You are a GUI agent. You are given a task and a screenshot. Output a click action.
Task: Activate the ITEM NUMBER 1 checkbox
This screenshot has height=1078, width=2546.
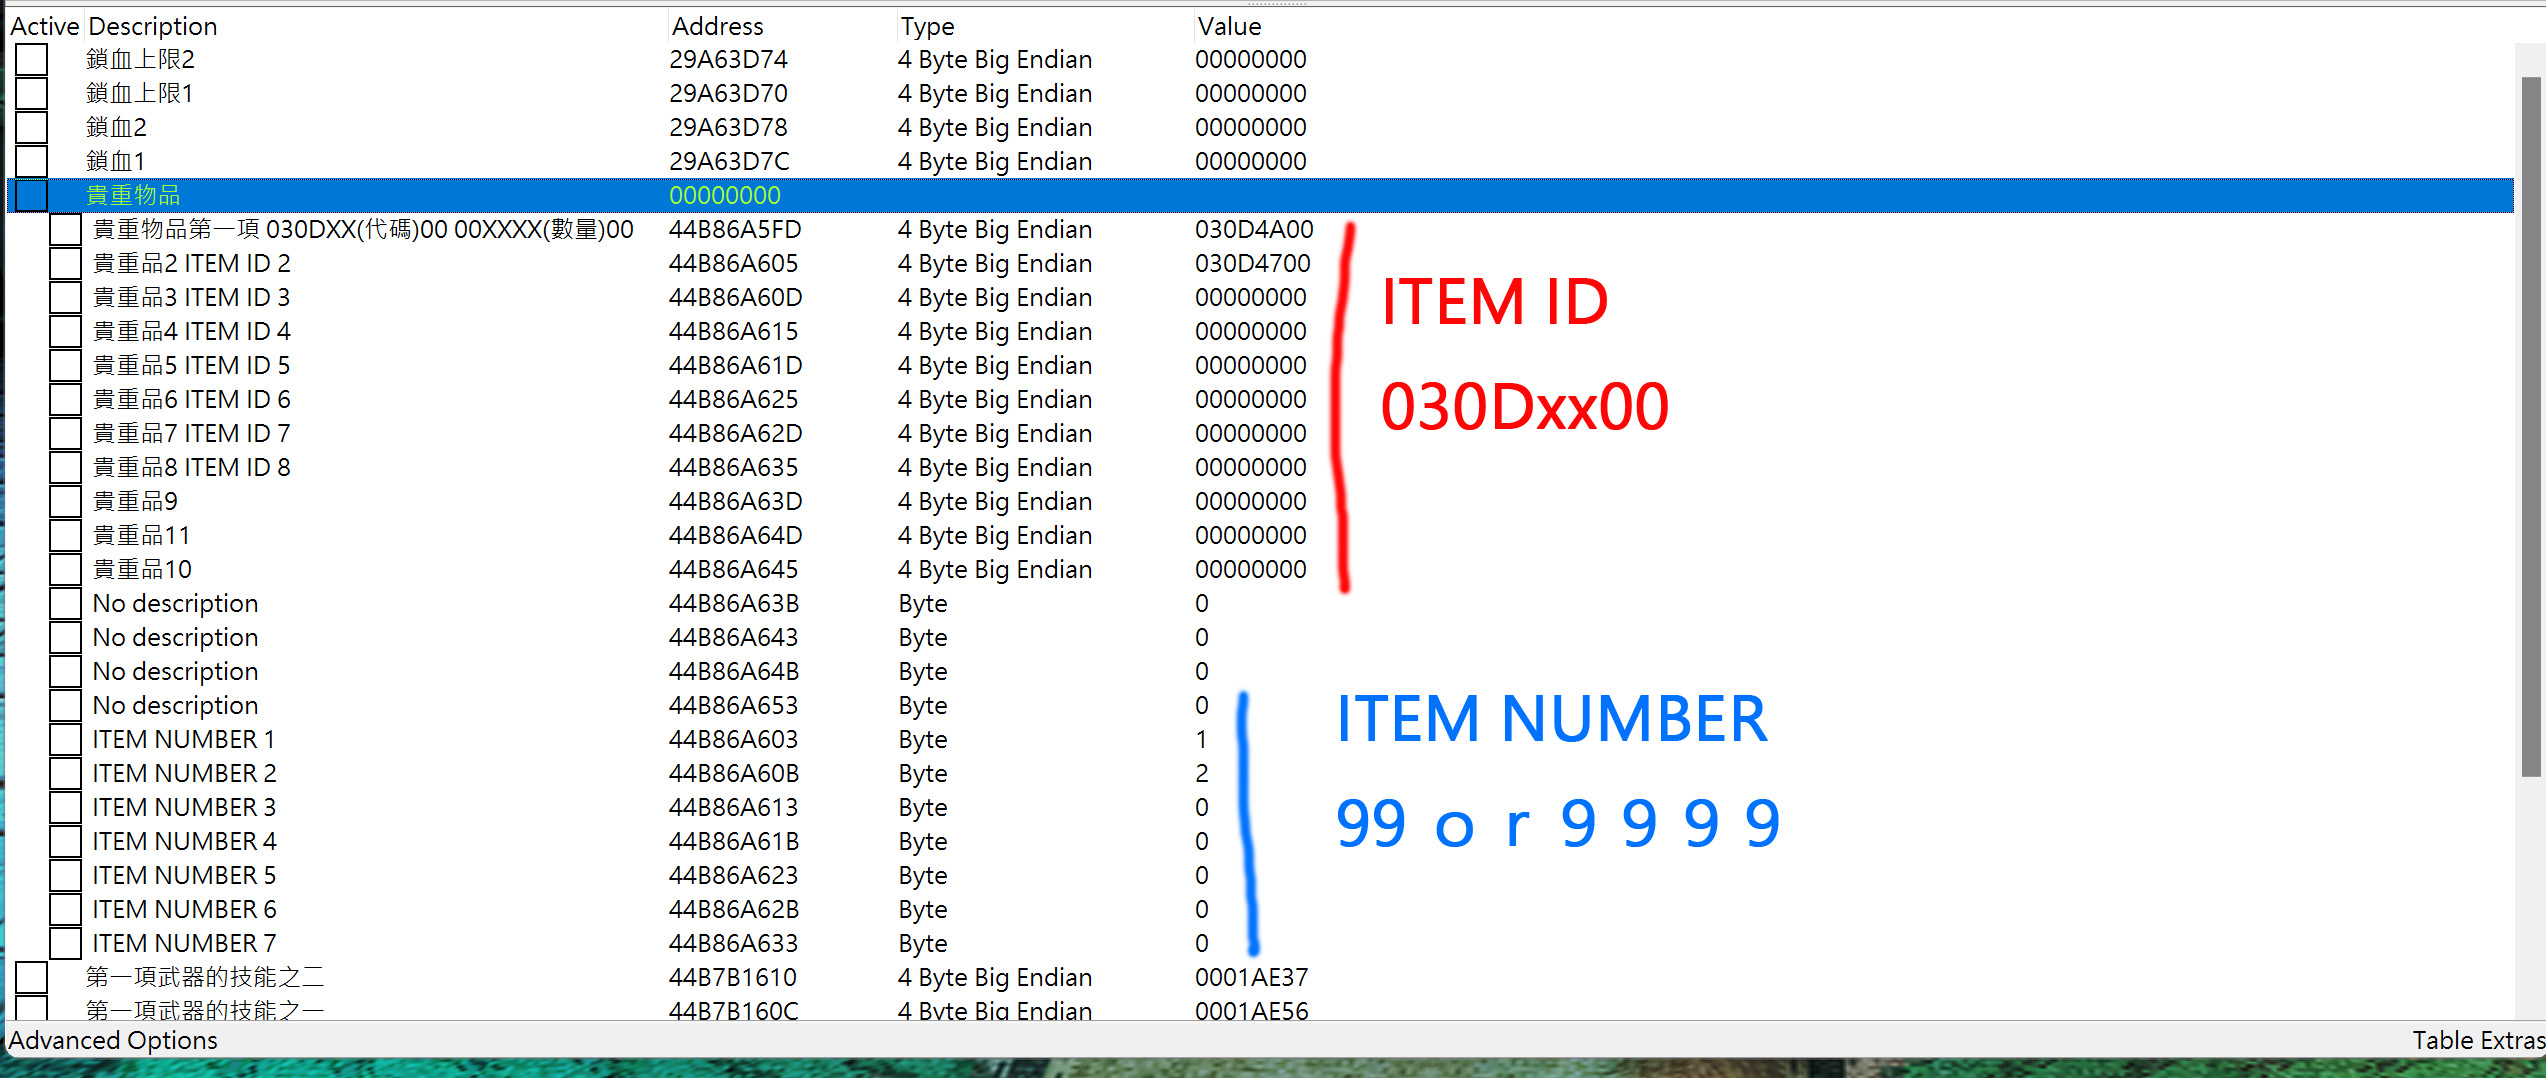[65, 740]
